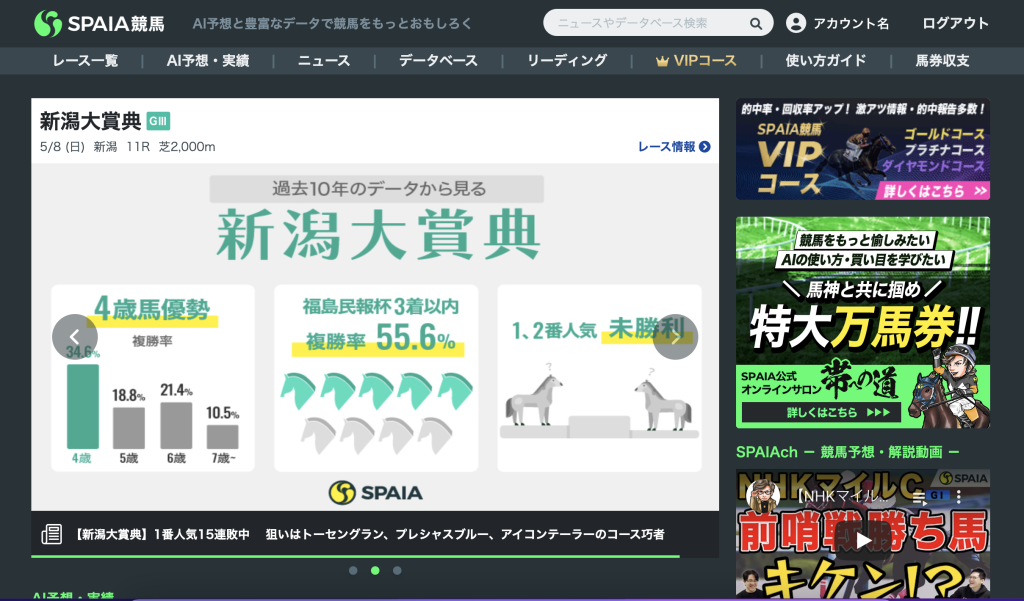Open the レース一覧 menu
This screenshot has height=601, width=1024.
tap(86, 61)
